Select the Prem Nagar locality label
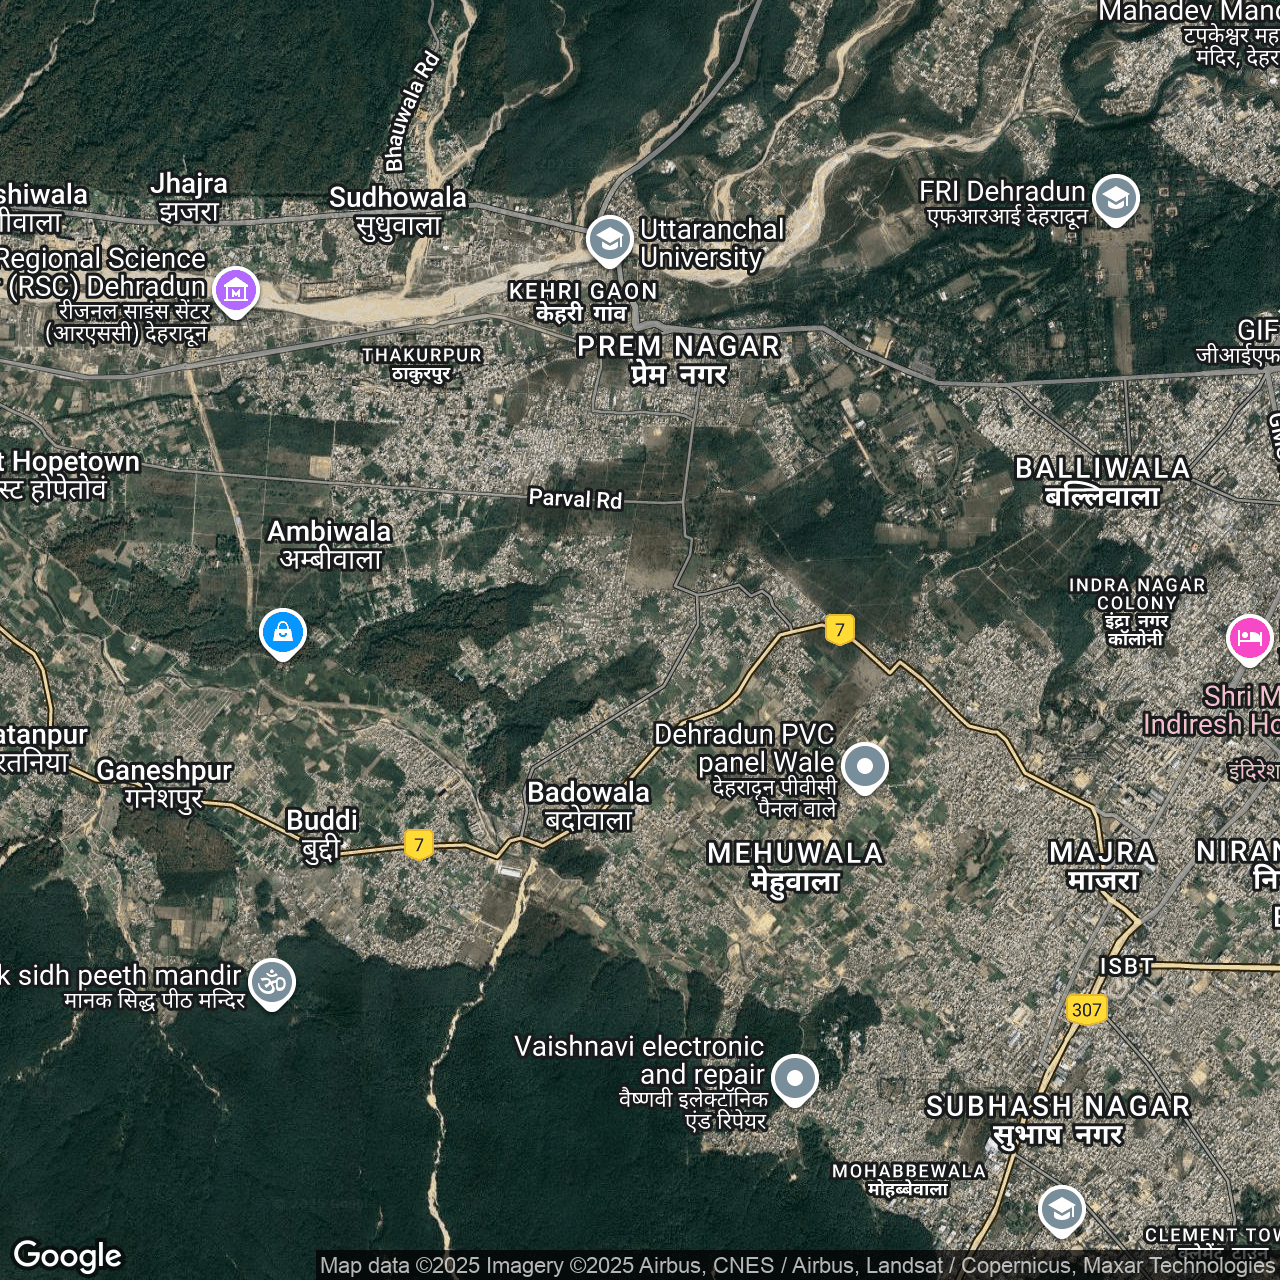1280x1280 pixels. click(679, 359)
